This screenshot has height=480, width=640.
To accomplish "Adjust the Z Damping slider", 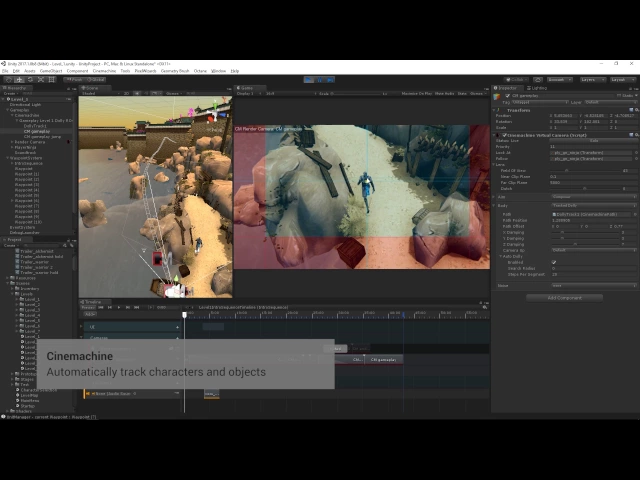I will click(x=584, y=244).
